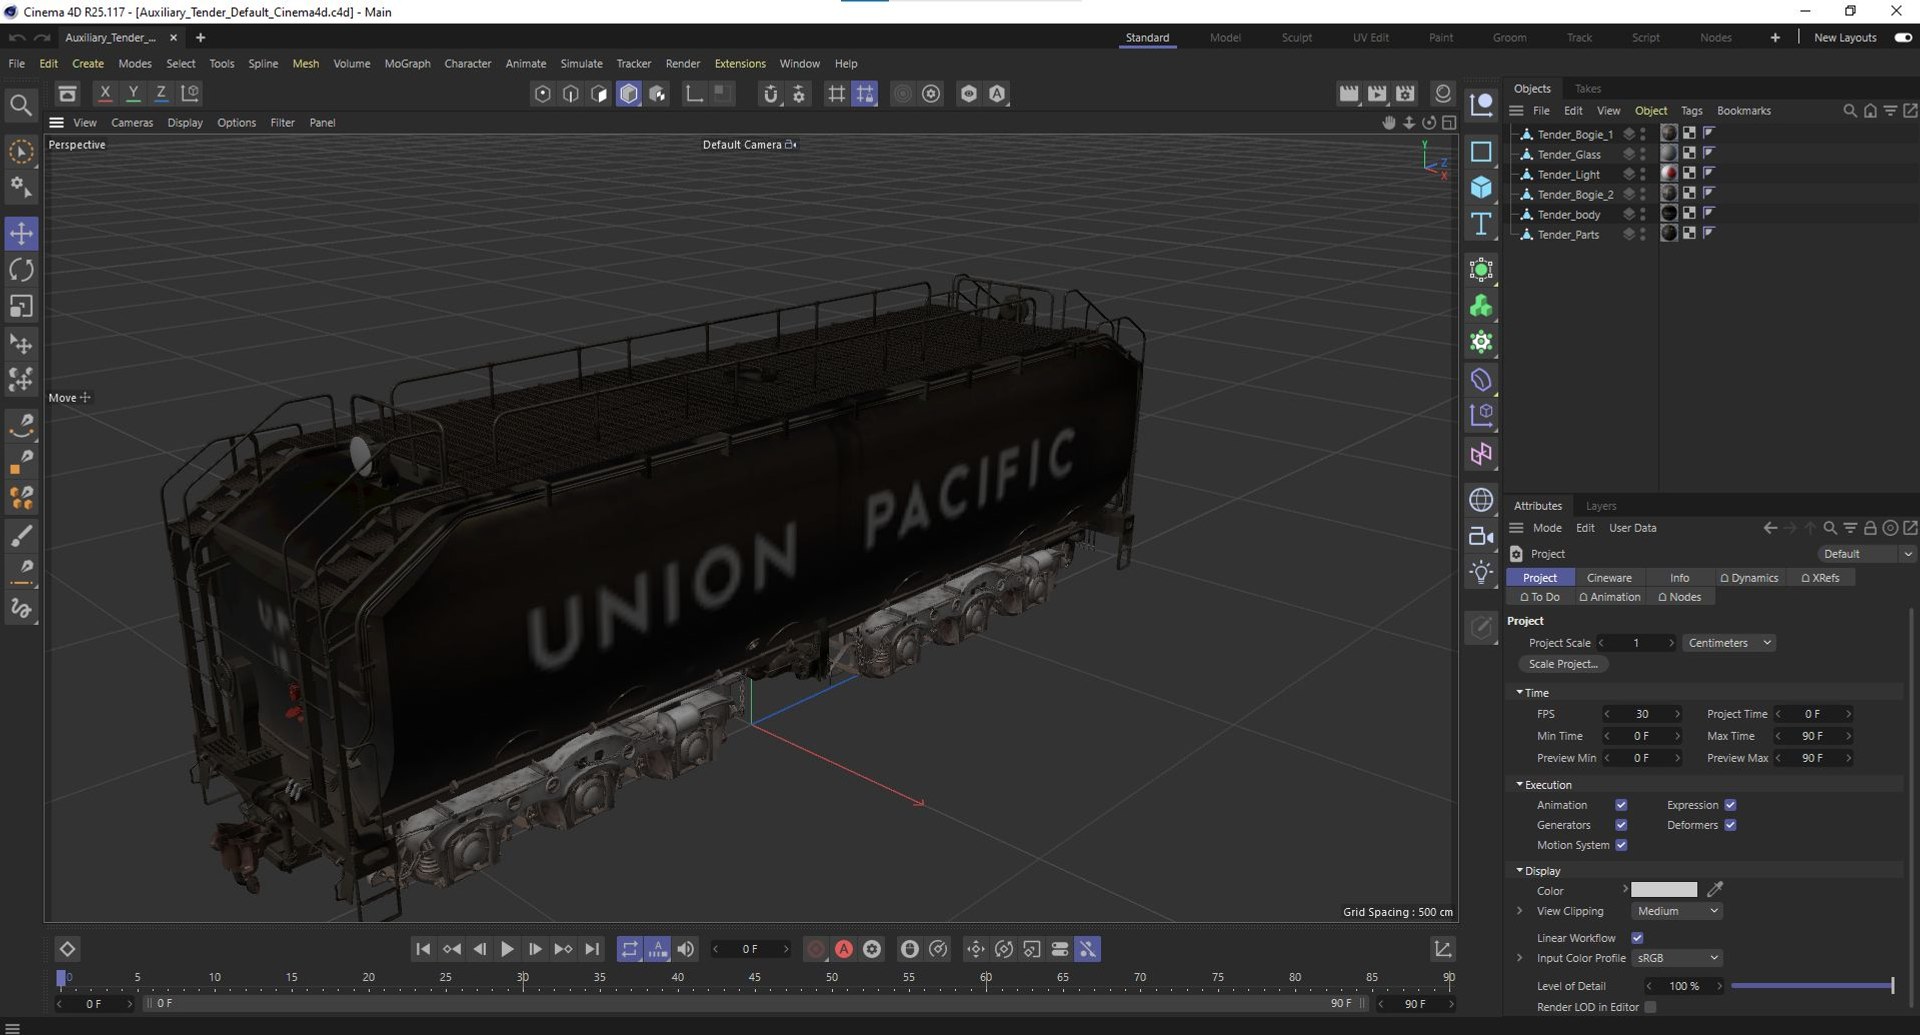The height and width of the screenshot is (1035, 1920).
Task: Expand Input Color Profile row arrow
Action: [1520, 958]
